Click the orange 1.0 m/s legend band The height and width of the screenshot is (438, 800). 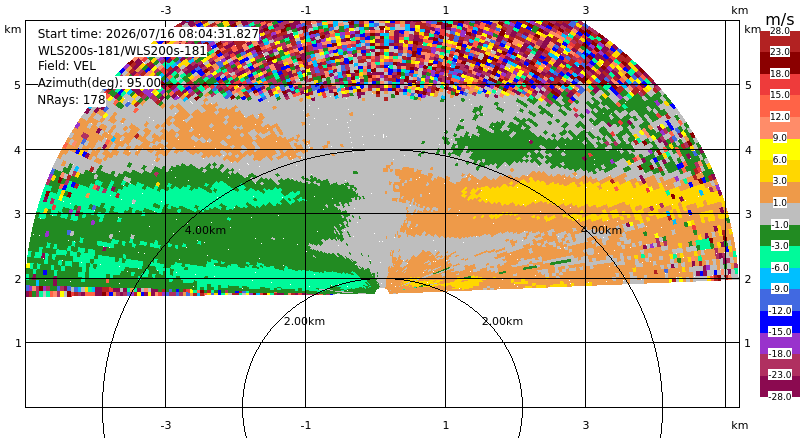coord(780,192)
